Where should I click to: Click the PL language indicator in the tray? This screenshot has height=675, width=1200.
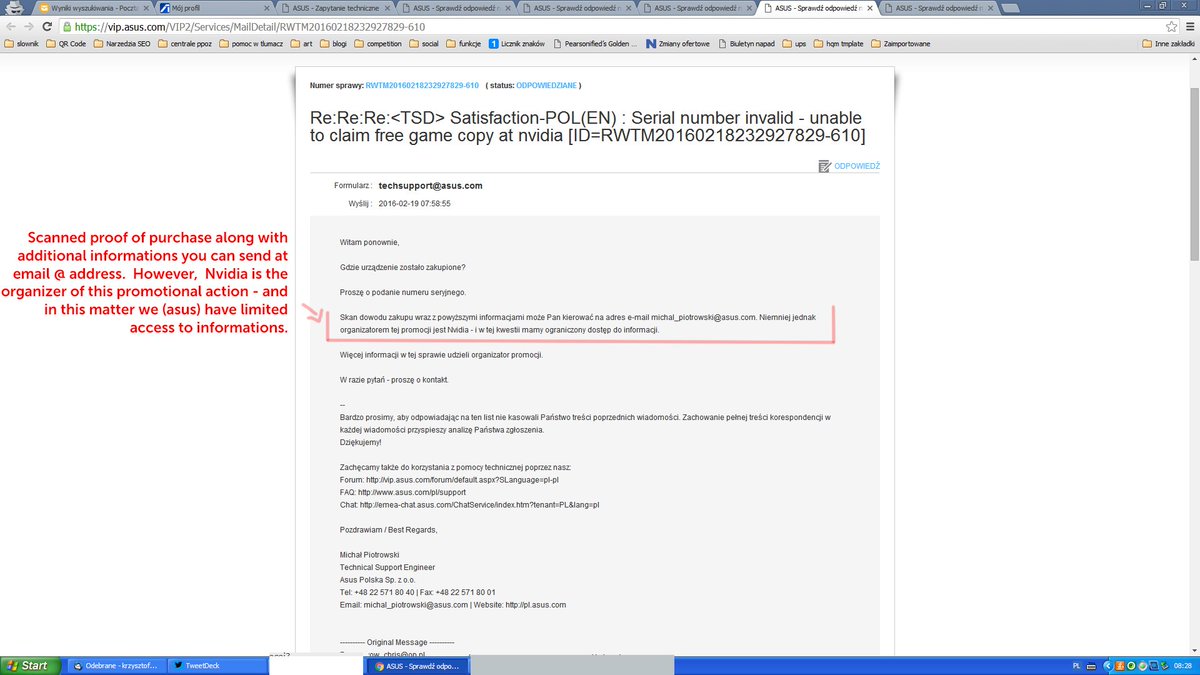tap(1076, 665)
